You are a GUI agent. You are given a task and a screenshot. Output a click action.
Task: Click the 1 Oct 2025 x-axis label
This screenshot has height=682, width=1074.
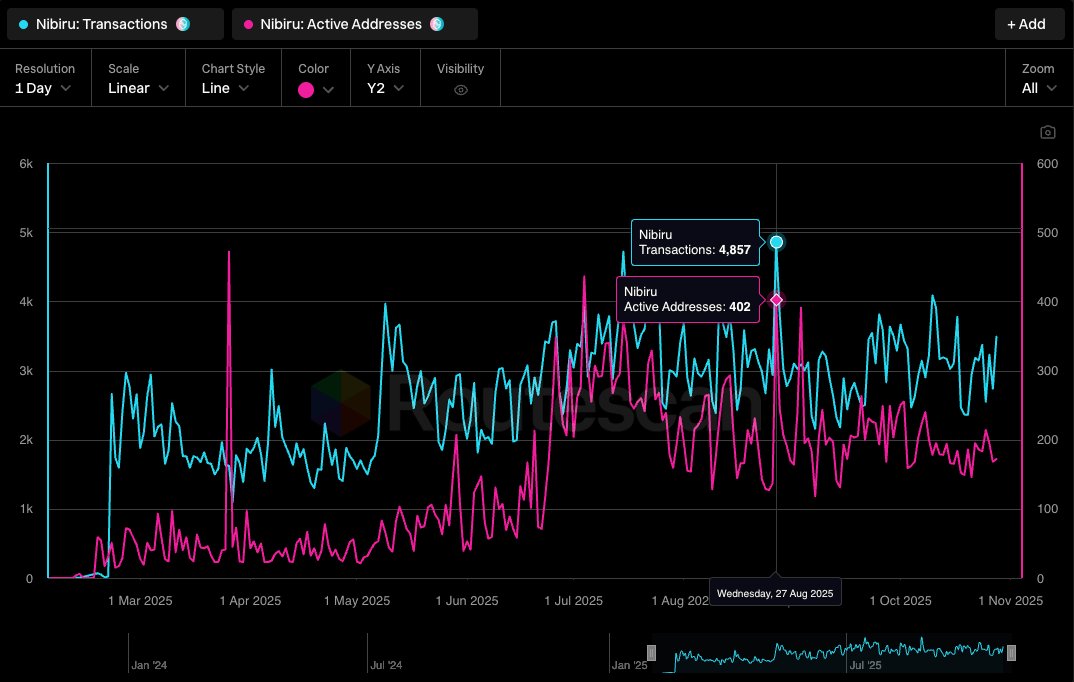[x=901, y=601]
